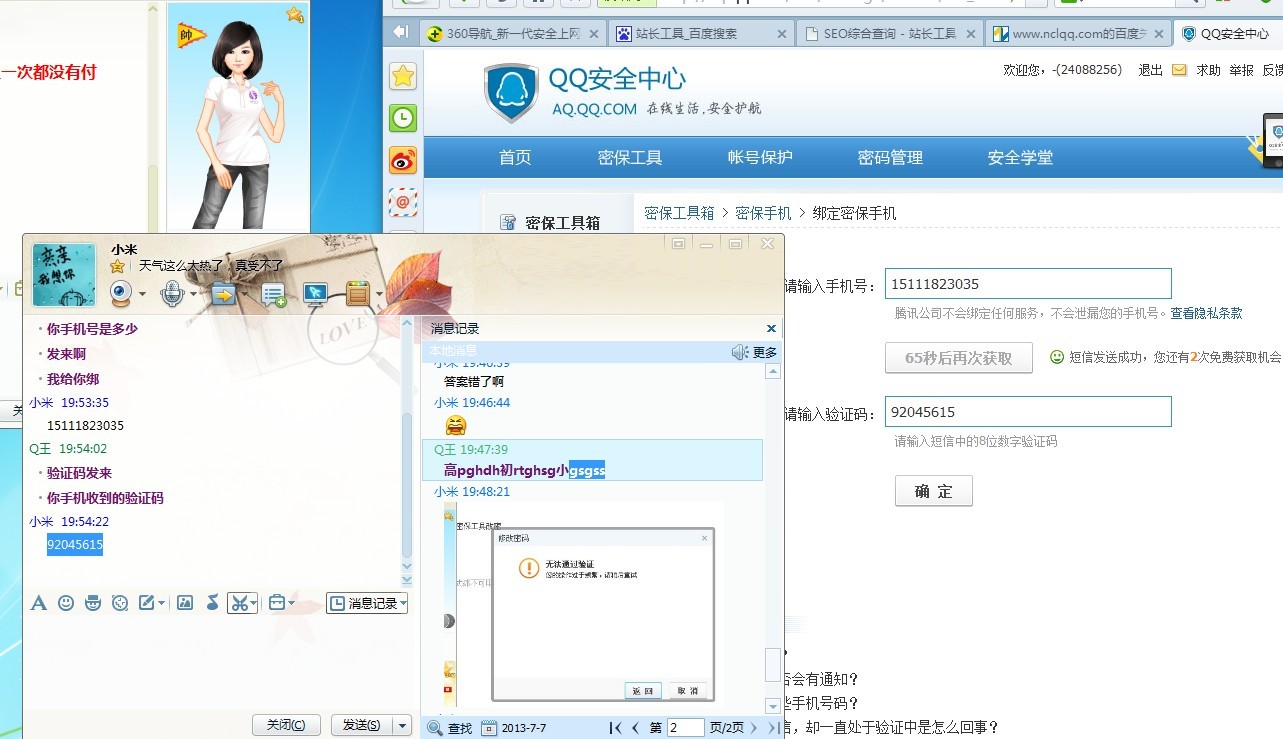This screenshot has height=739, width=1283.
Task: Open 更多 in message history header
Action: 765,352
